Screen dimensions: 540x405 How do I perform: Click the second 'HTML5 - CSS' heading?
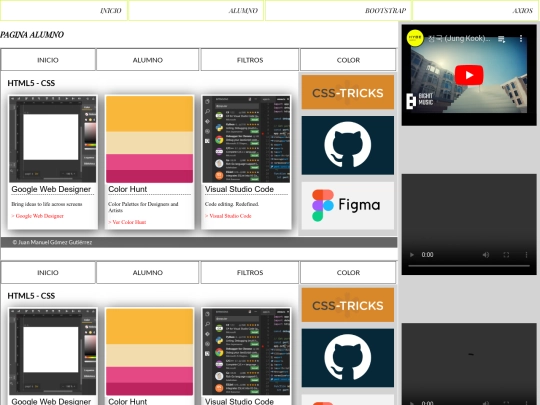[x=31, y=295]
